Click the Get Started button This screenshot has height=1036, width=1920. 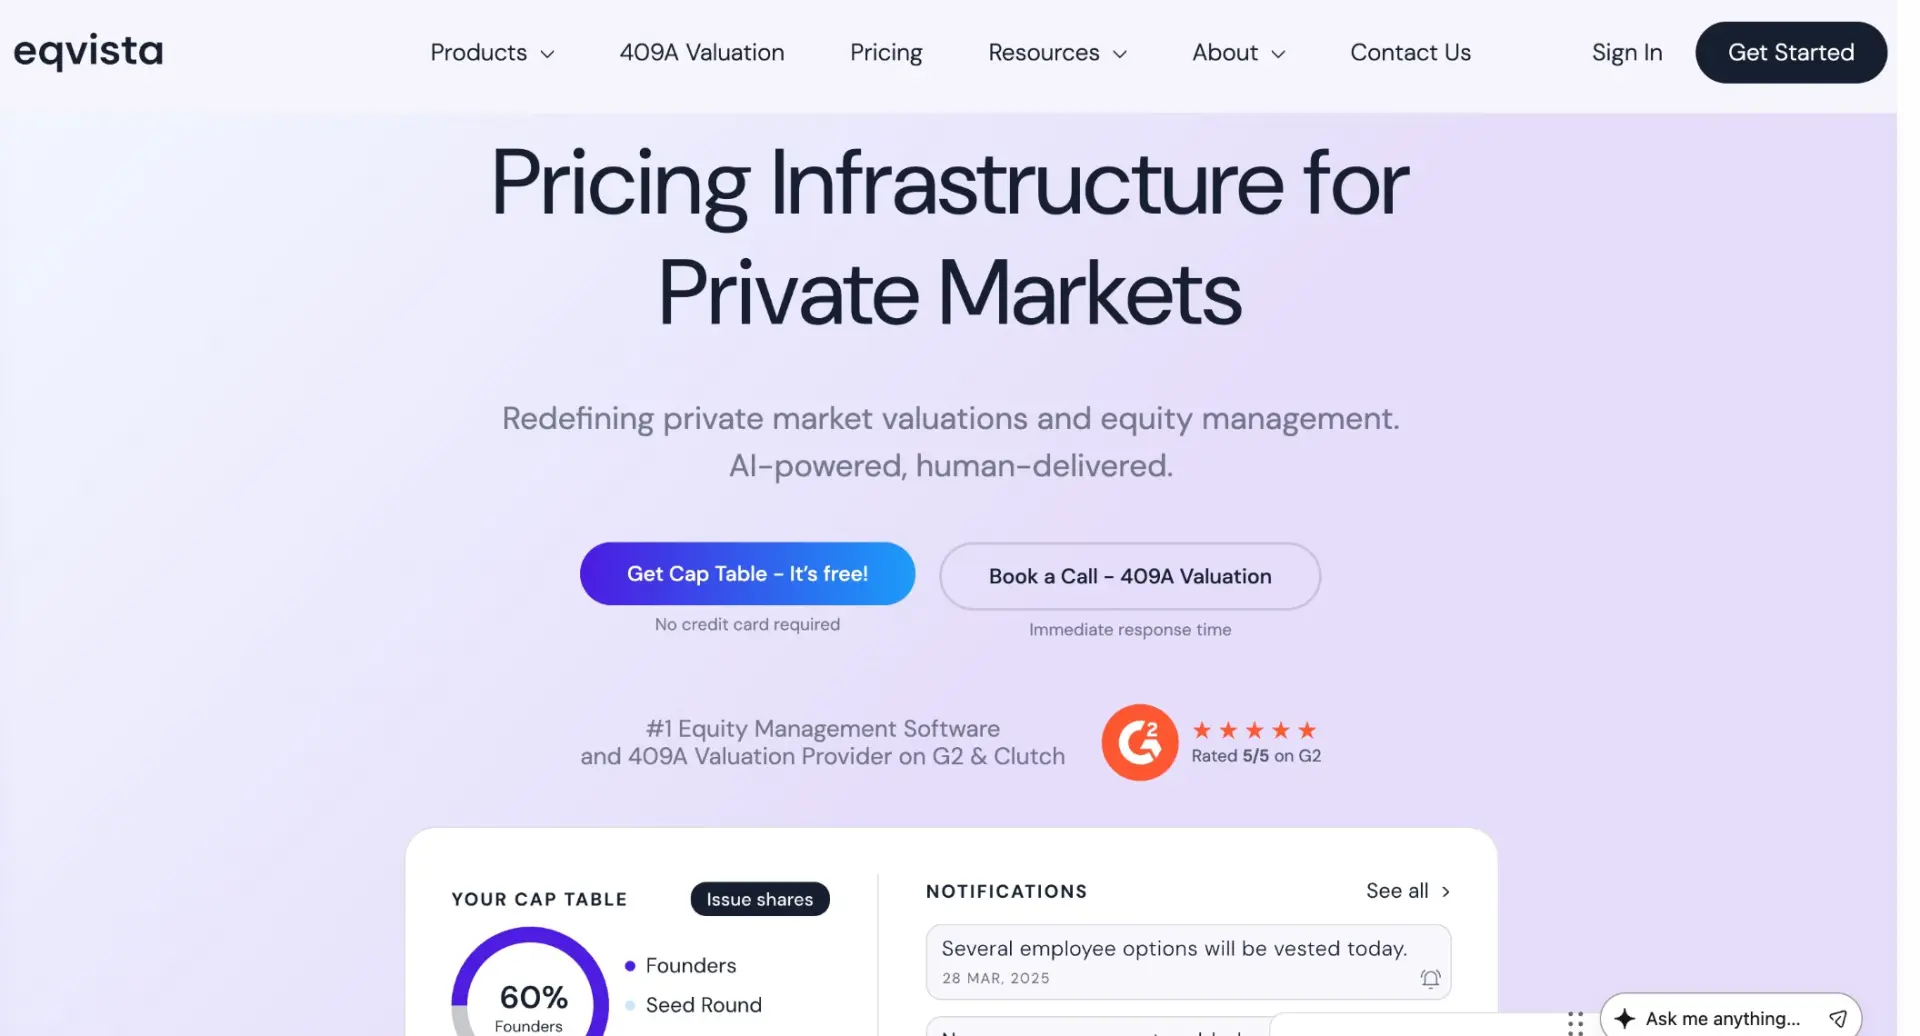coord(1791,52)
